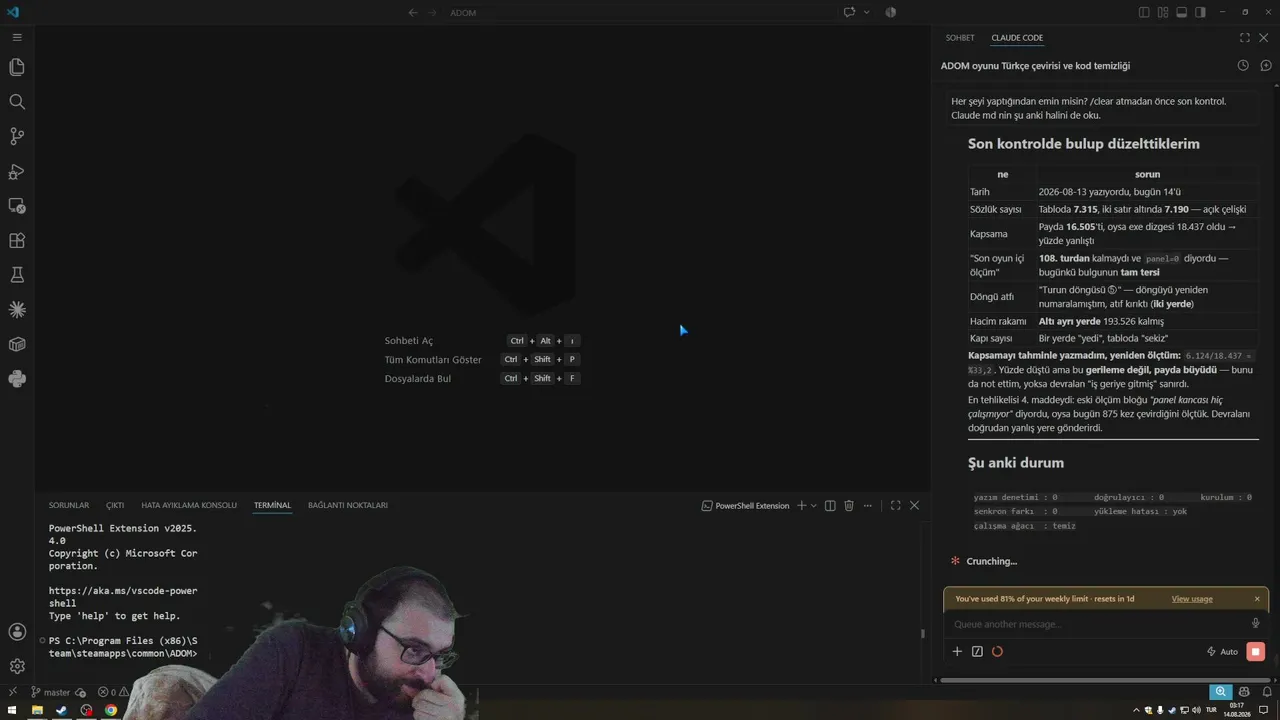The width and height of the screenshot is (1280, 720).
Task: Maximize the terminal panel
Action: click(895, 506)
